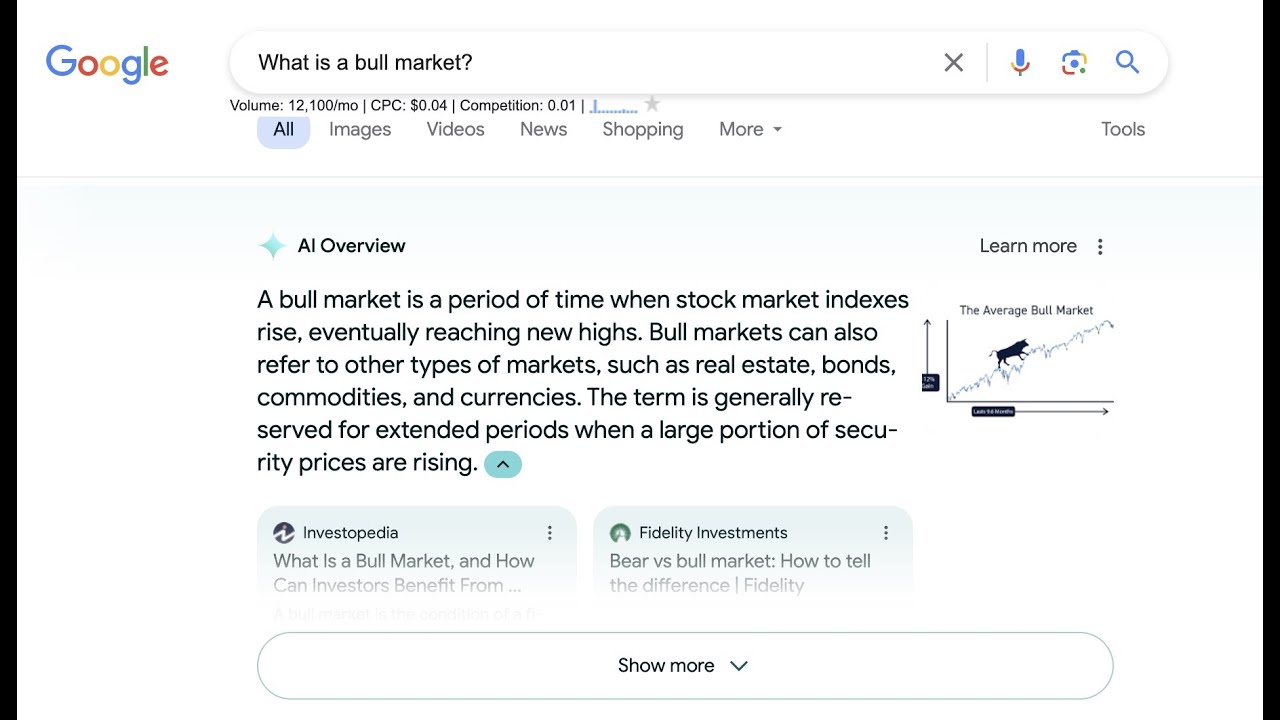This screenshot has width=1280, height=720.
Task: Collapse the AI Overview text with chevron
Action: pos(503,464)
